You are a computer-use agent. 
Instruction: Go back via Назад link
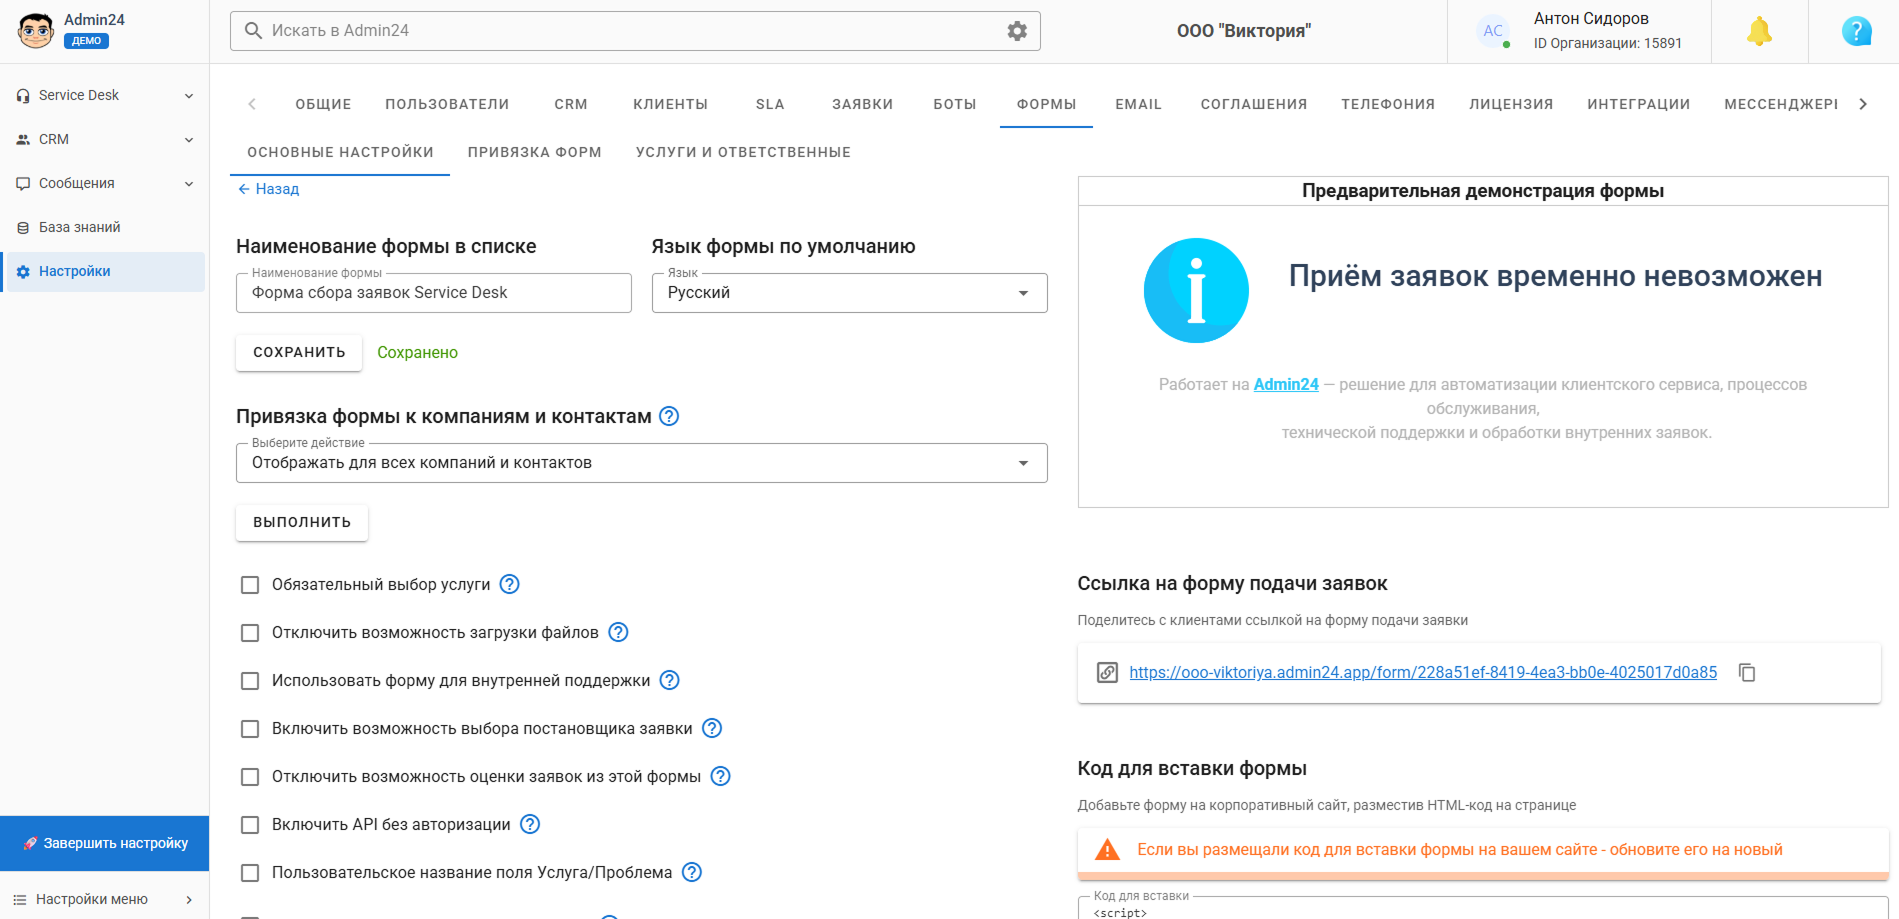pos(268,189)
